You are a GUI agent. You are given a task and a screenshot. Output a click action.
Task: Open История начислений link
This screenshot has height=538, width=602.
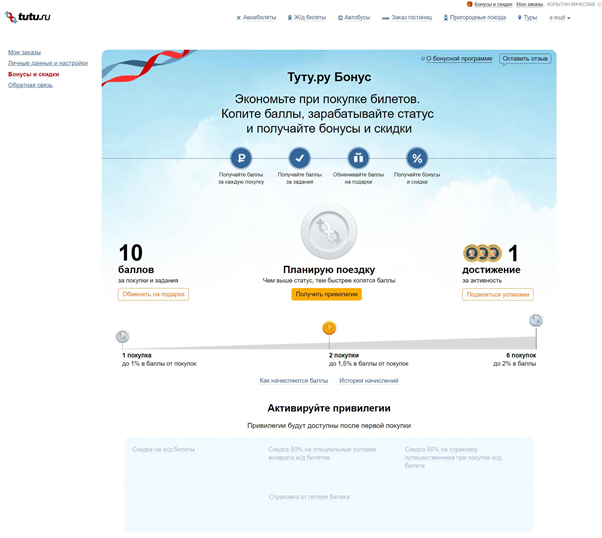pos(369,381)
